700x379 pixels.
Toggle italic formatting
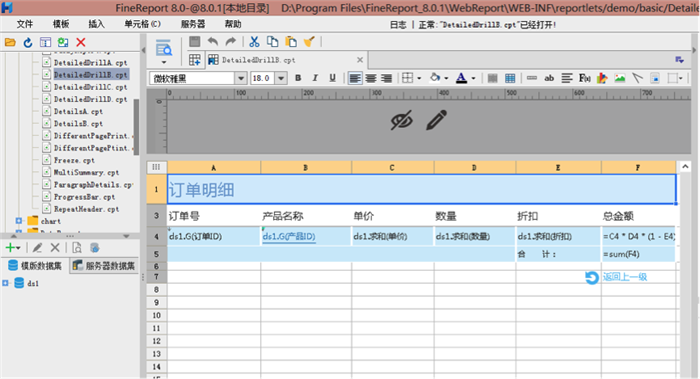pos(315,78)
